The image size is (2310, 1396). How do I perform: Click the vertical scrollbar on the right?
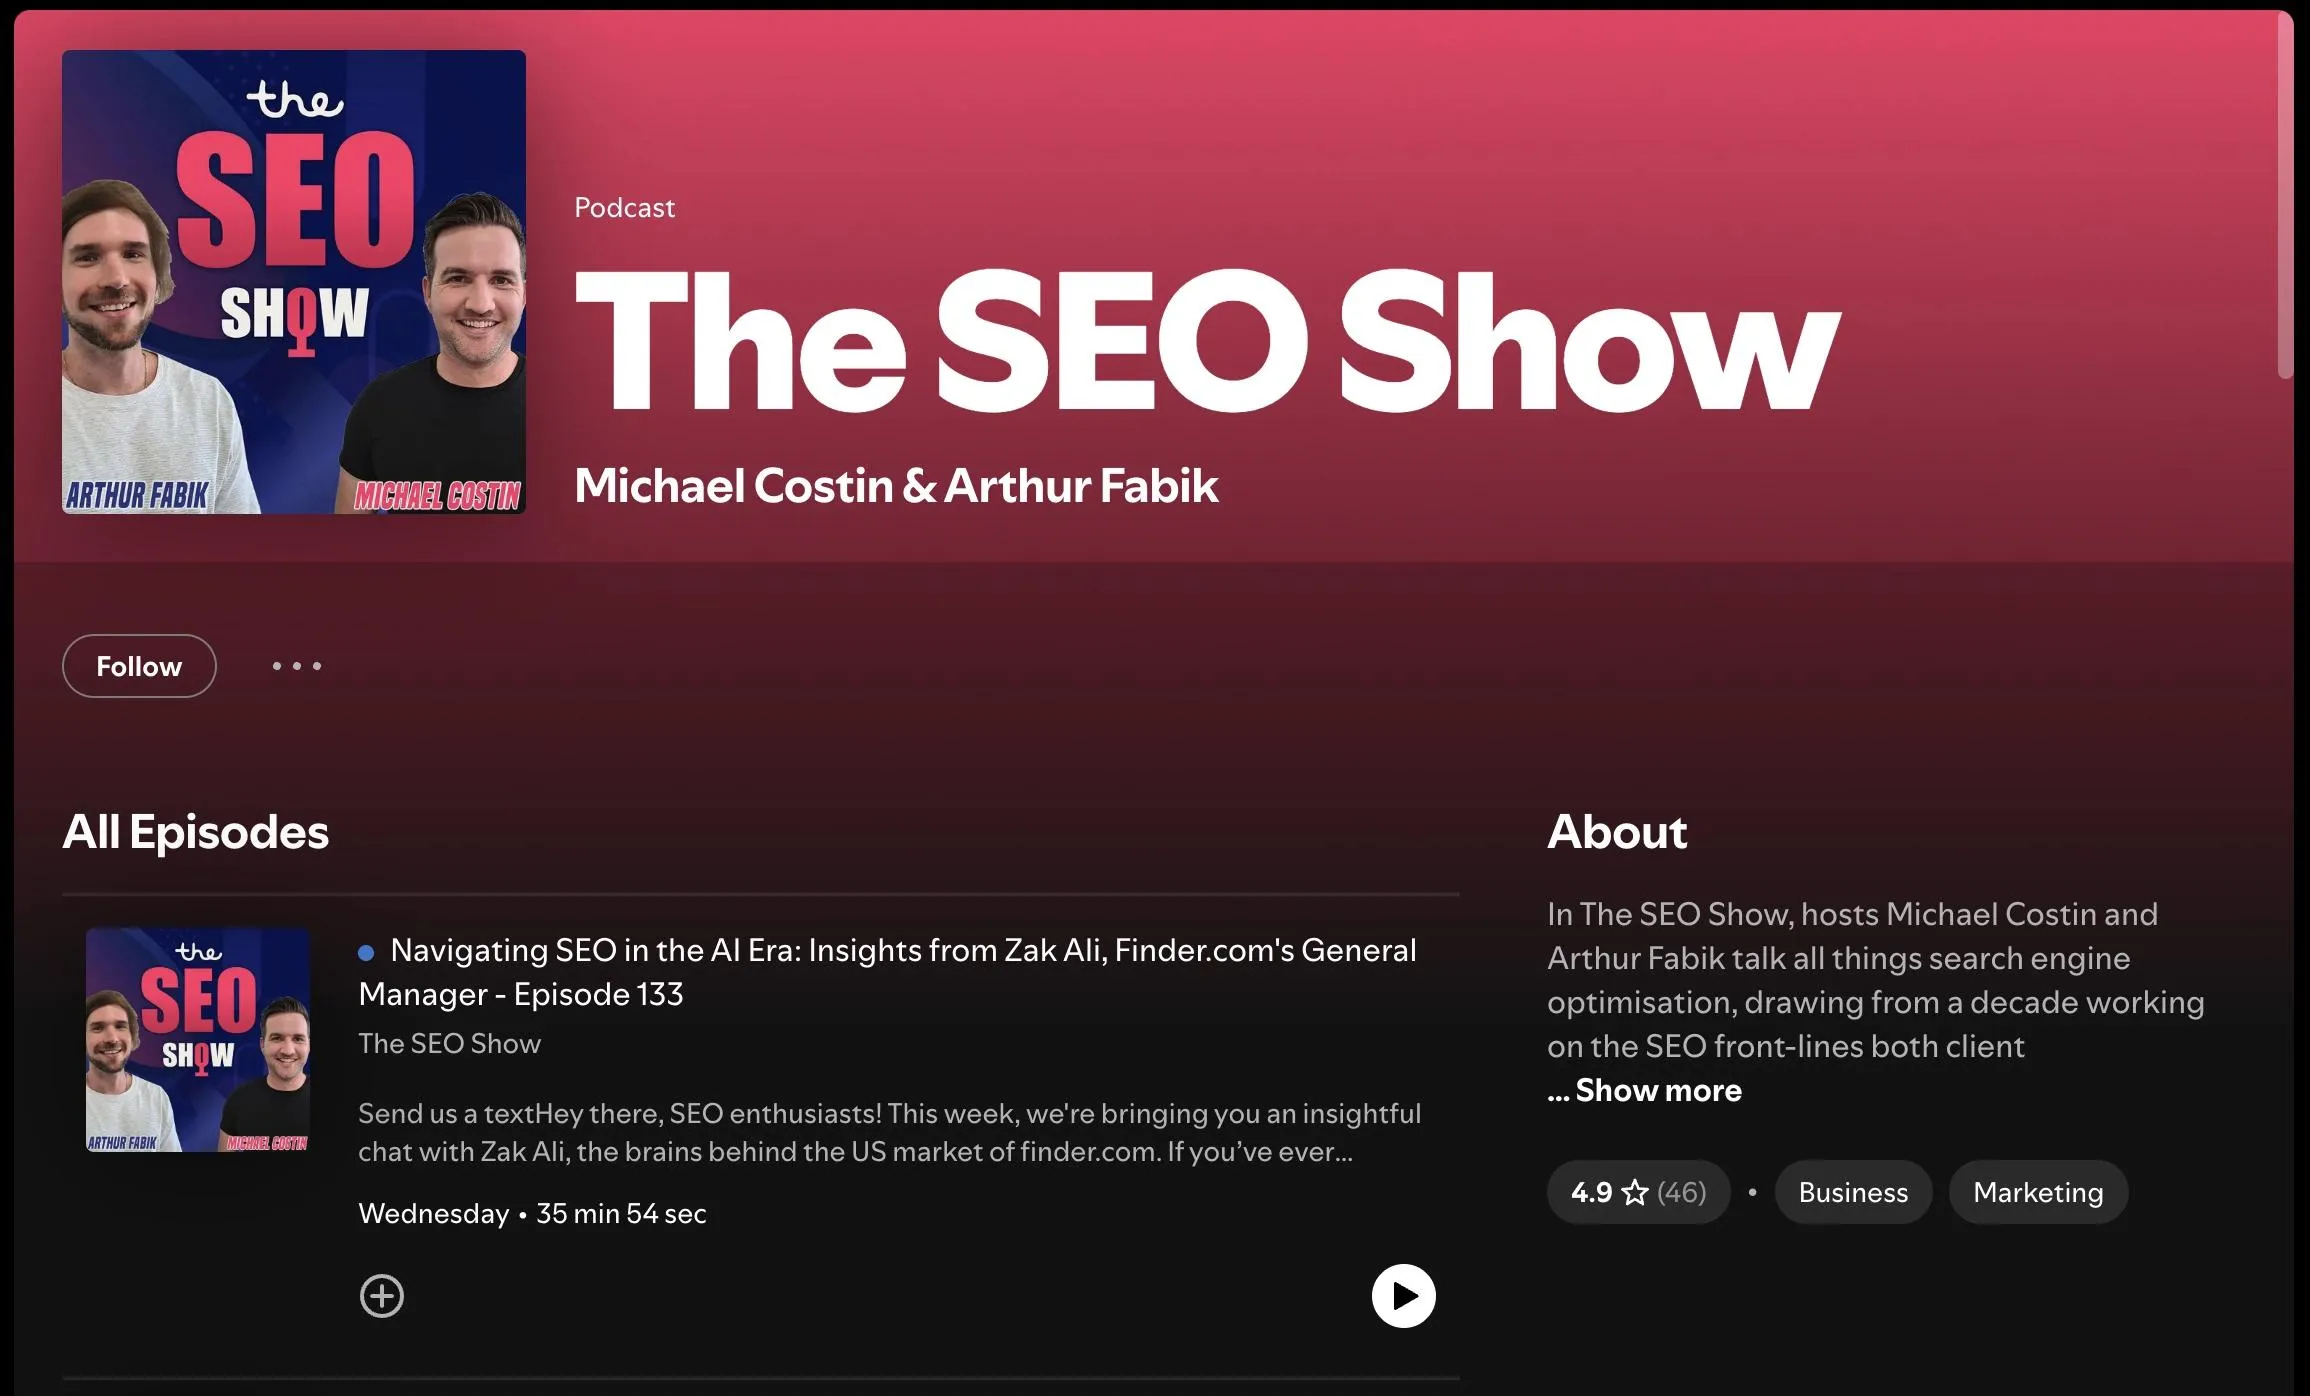pyautogui.click(x=2285, y=195)
